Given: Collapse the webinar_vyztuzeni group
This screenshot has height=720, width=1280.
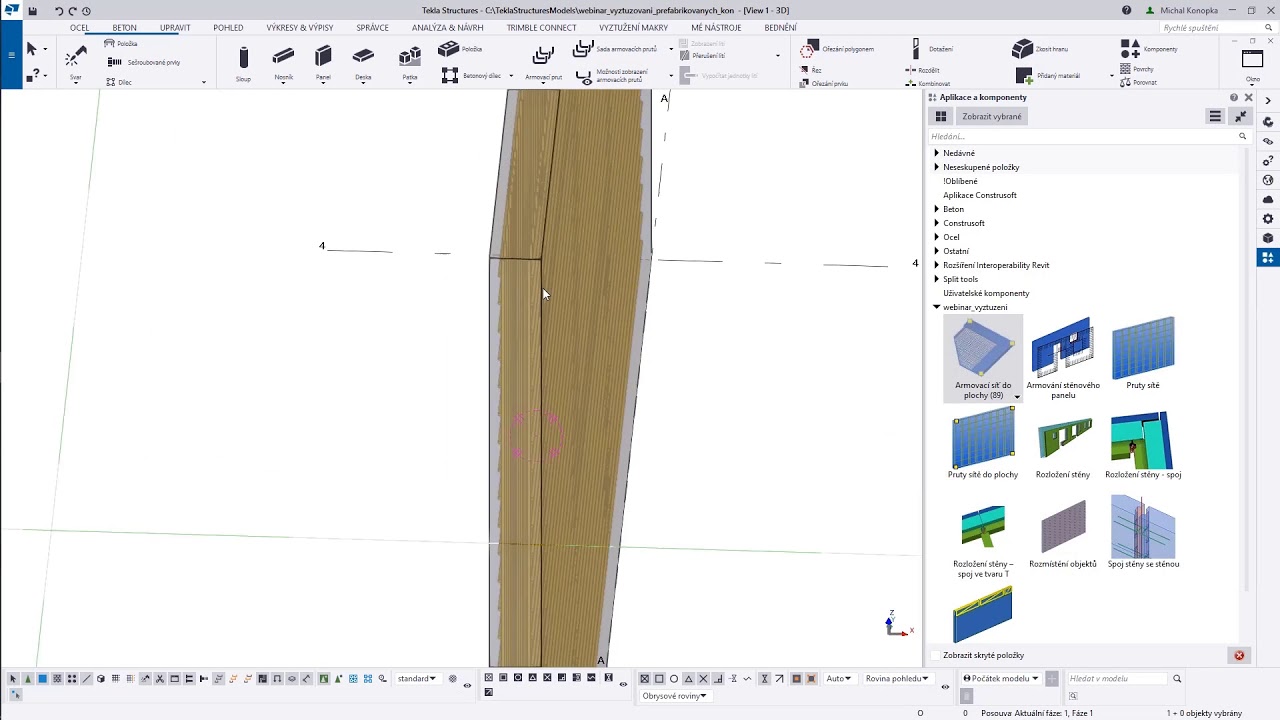Looking at the screenshot, I should click(936, 307).
